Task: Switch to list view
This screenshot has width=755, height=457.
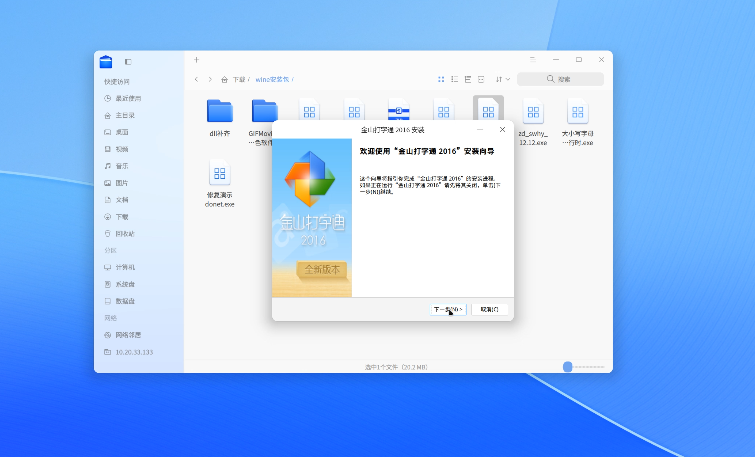Action: tap(454, 79)
